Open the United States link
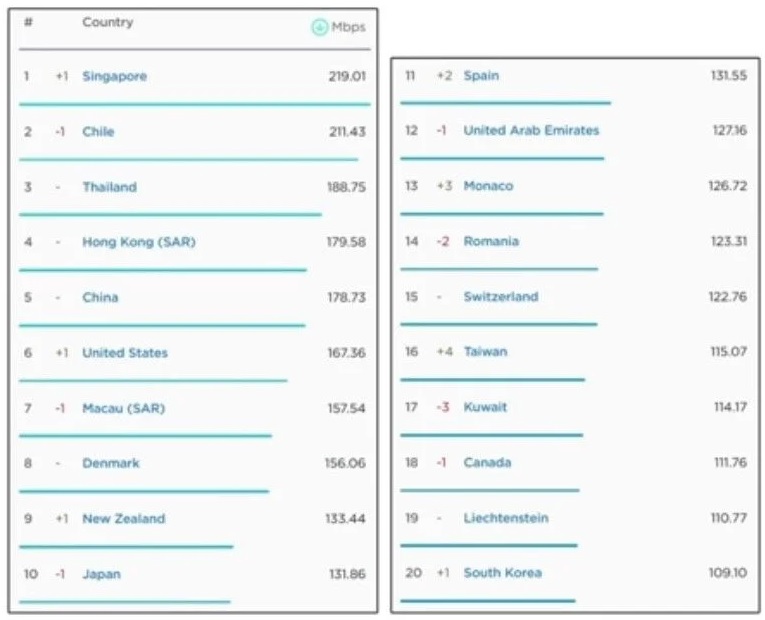765x620 pixels. 125,353
